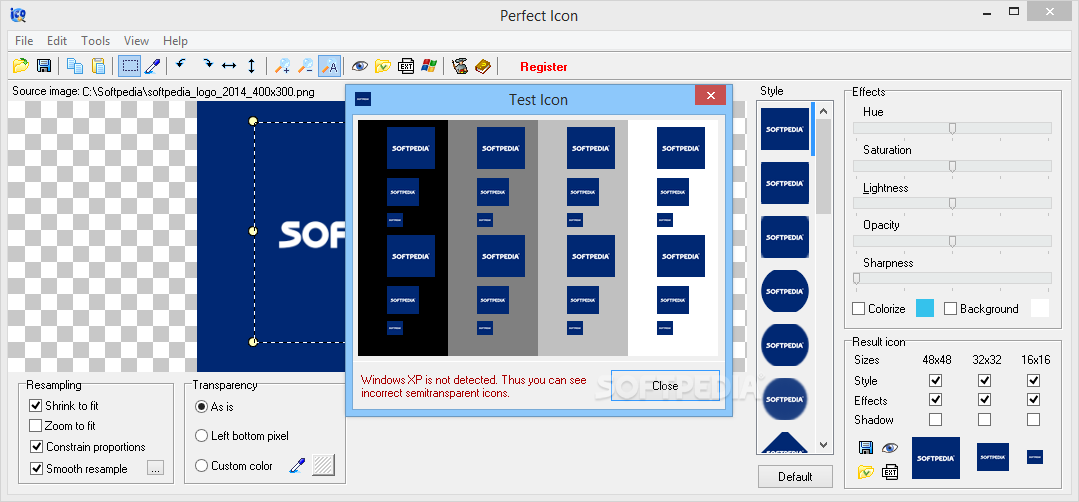Select the dashed rectangle selection tool
The image size is (1079, 502).
coord(129,66)
